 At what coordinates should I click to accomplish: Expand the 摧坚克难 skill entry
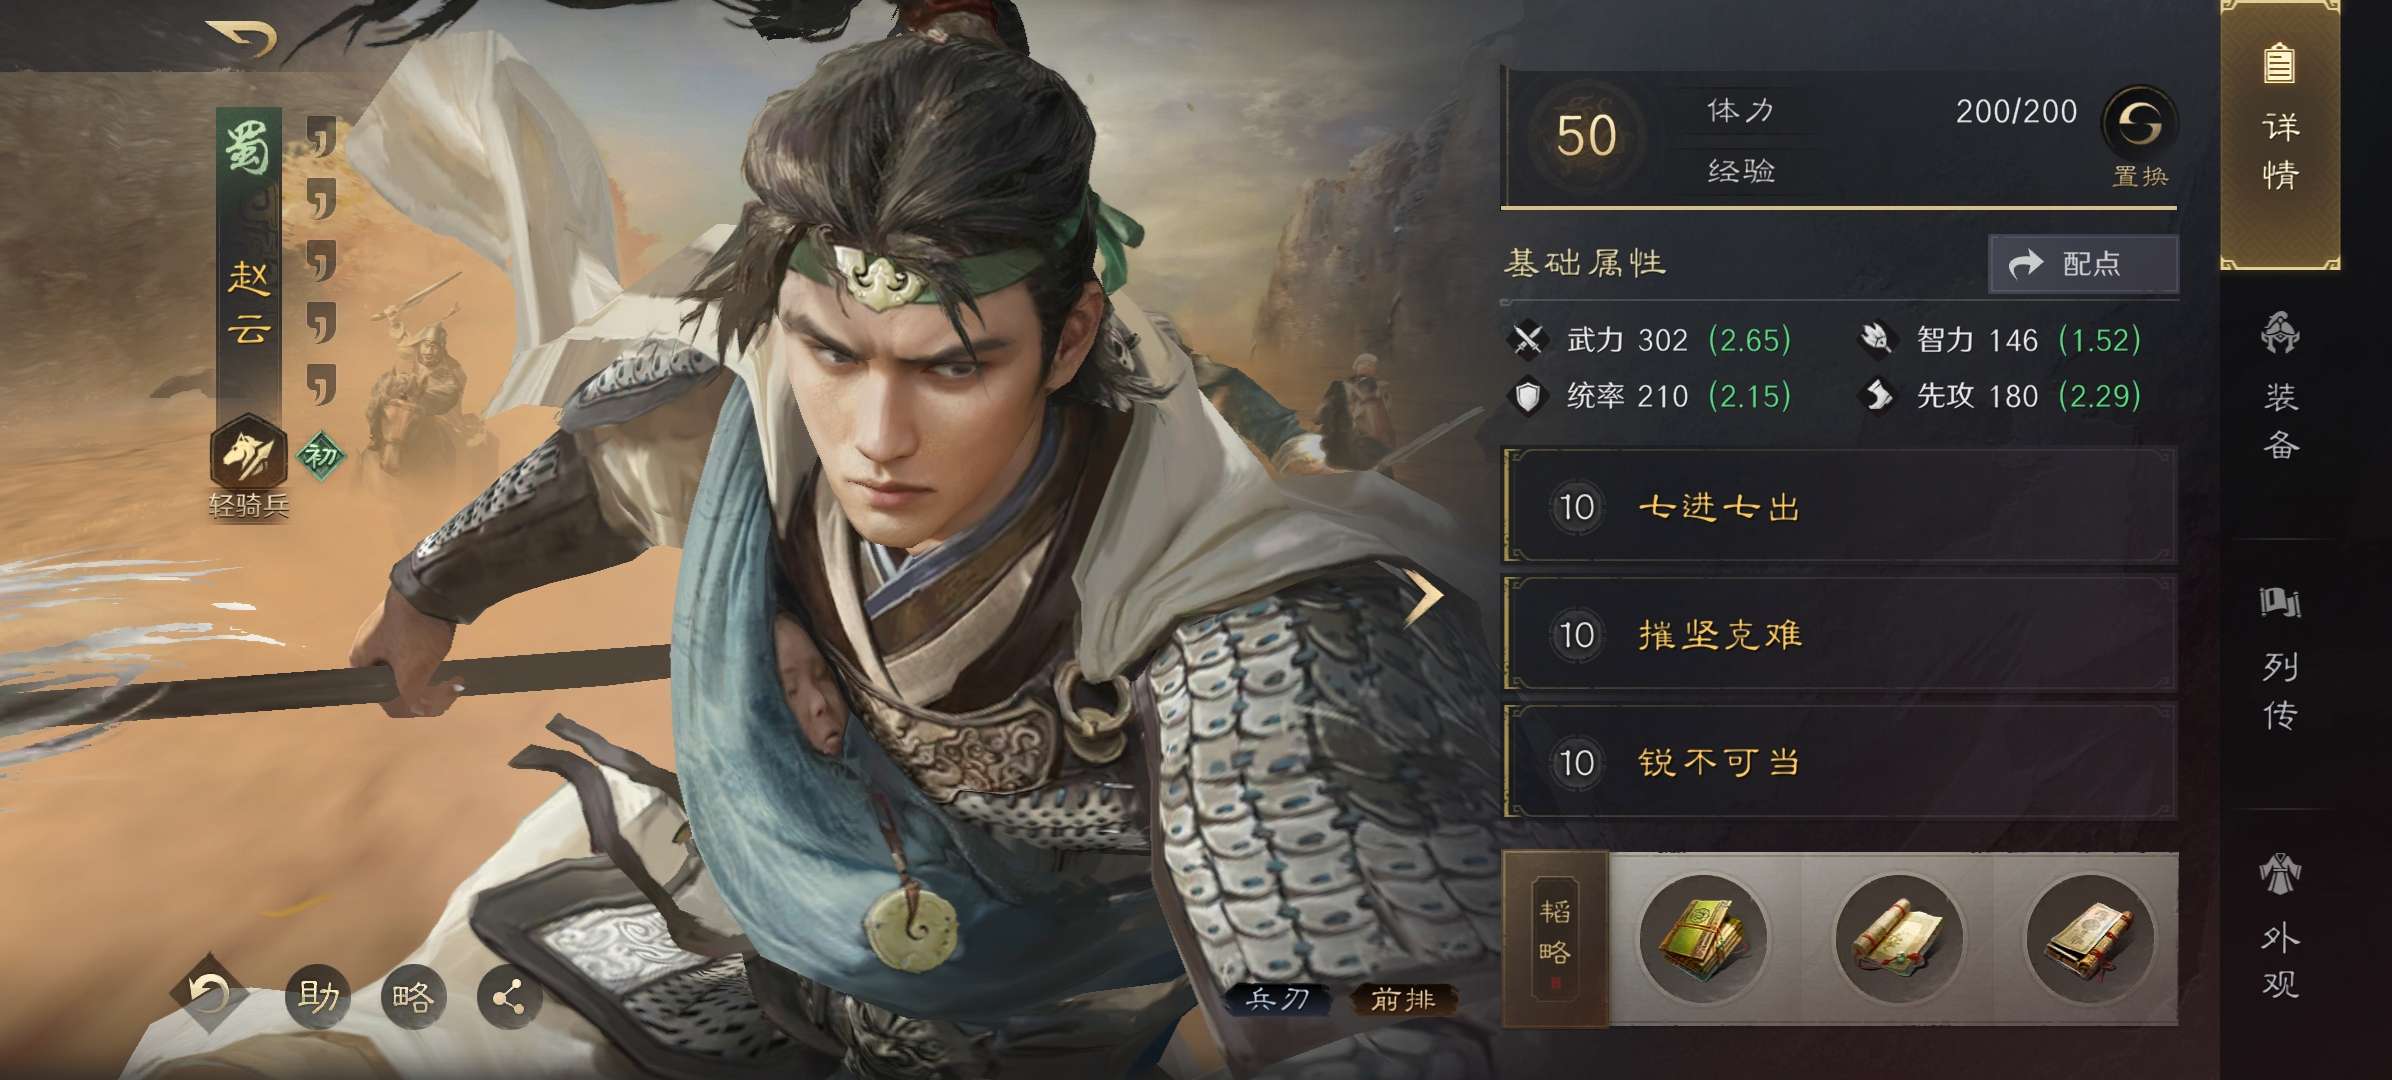[1839, 634]
